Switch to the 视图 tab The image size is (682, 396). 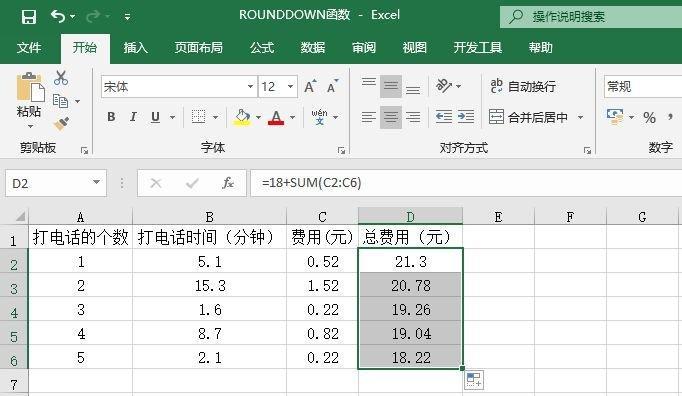(x=415, y=47)
